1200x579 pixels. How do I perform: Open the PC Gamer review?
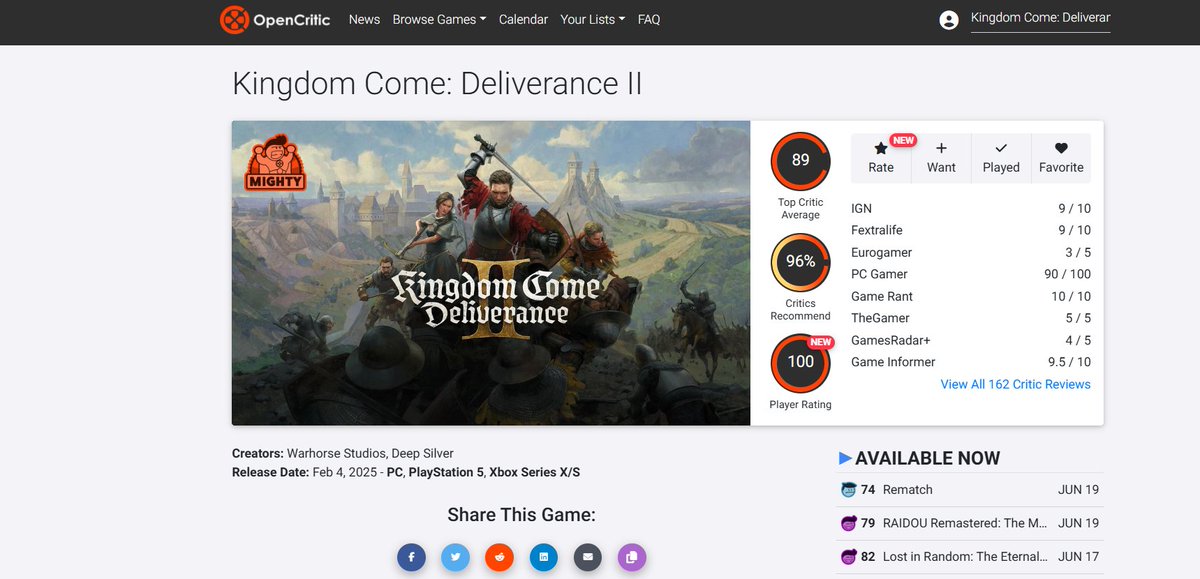879,274
